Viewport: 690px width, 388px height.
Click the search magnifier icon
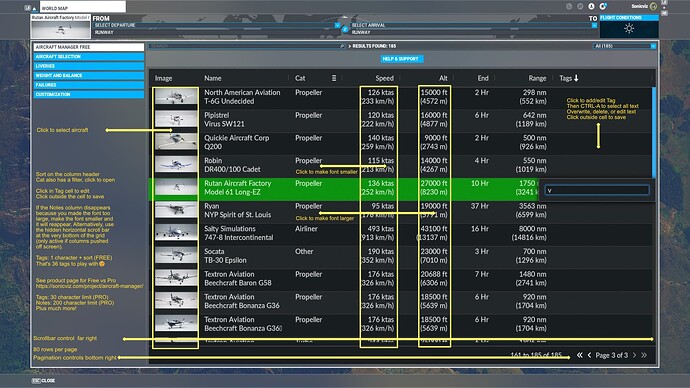click(x=342, y=46)
